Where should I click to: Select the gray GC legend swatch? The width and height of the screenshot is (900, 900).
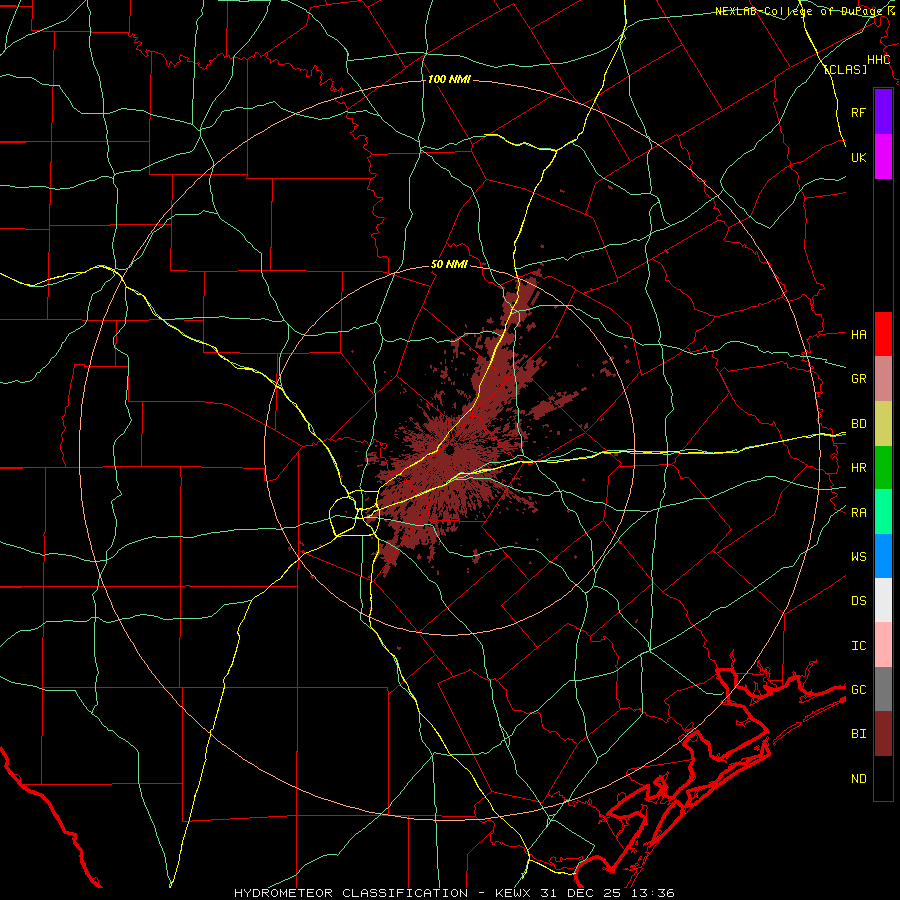coord(883,689)
